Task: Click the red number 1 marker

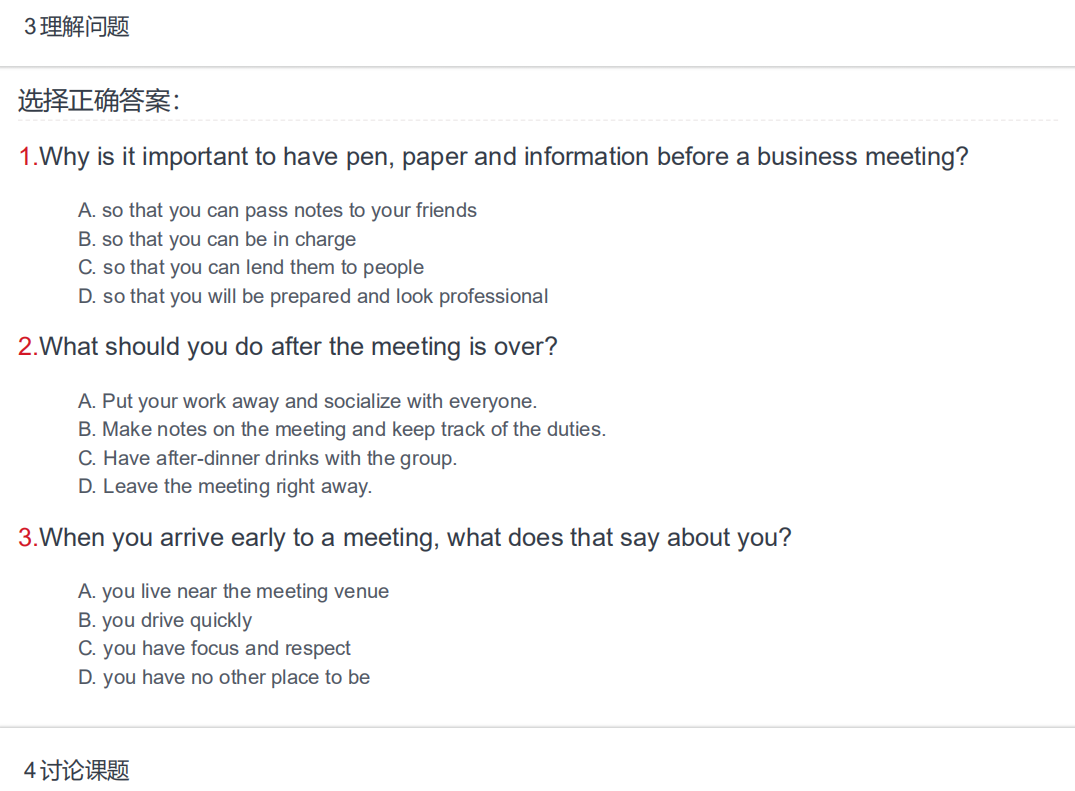Action: pos(27,157)
